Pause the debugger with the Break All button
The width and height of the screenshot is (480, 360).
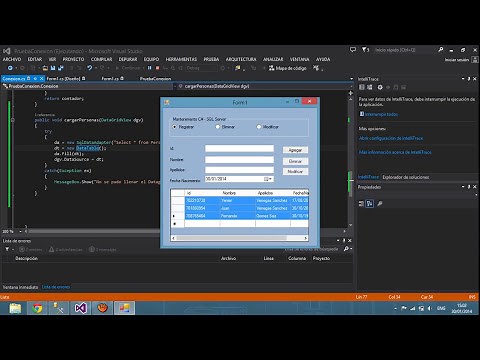tap(150, 68)
